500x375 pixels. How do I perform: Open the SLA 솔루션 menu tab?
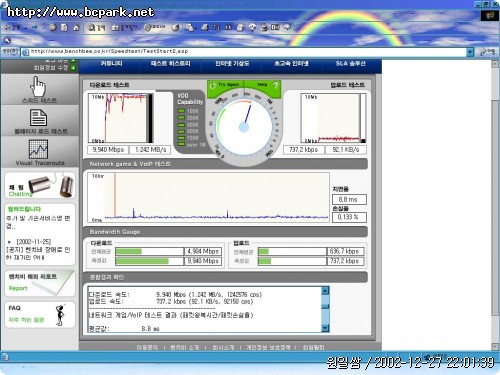pyautogui.click(x=351, y=63)
